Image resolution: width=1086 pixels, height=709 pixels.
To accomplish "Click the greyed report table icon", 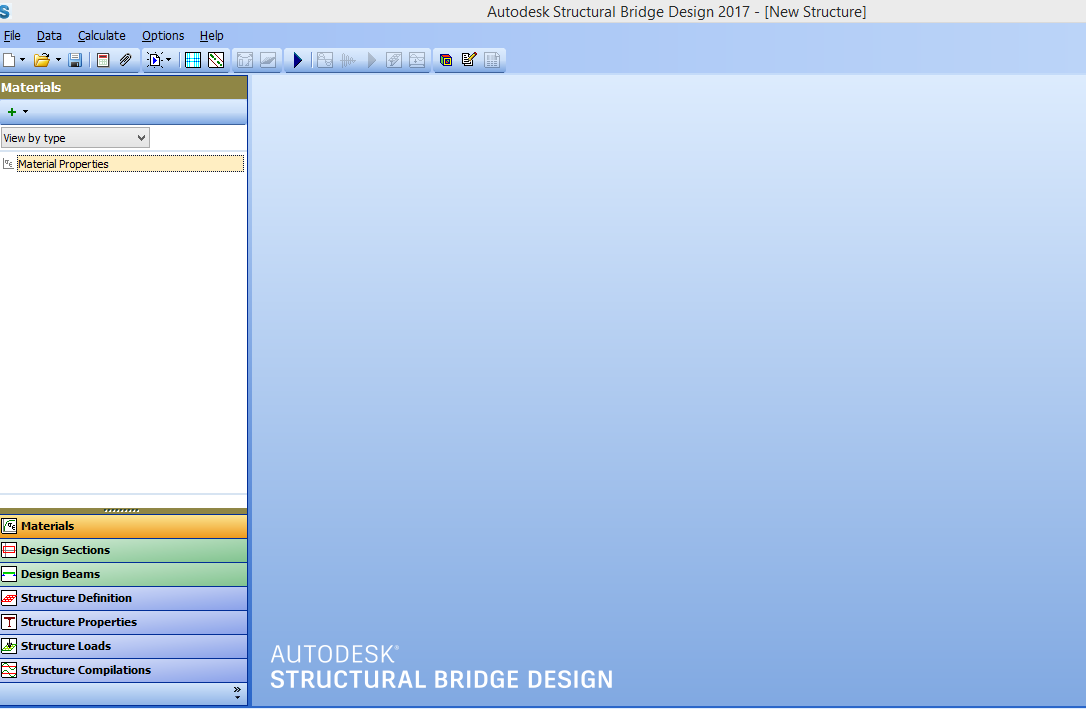I will 492,60.
